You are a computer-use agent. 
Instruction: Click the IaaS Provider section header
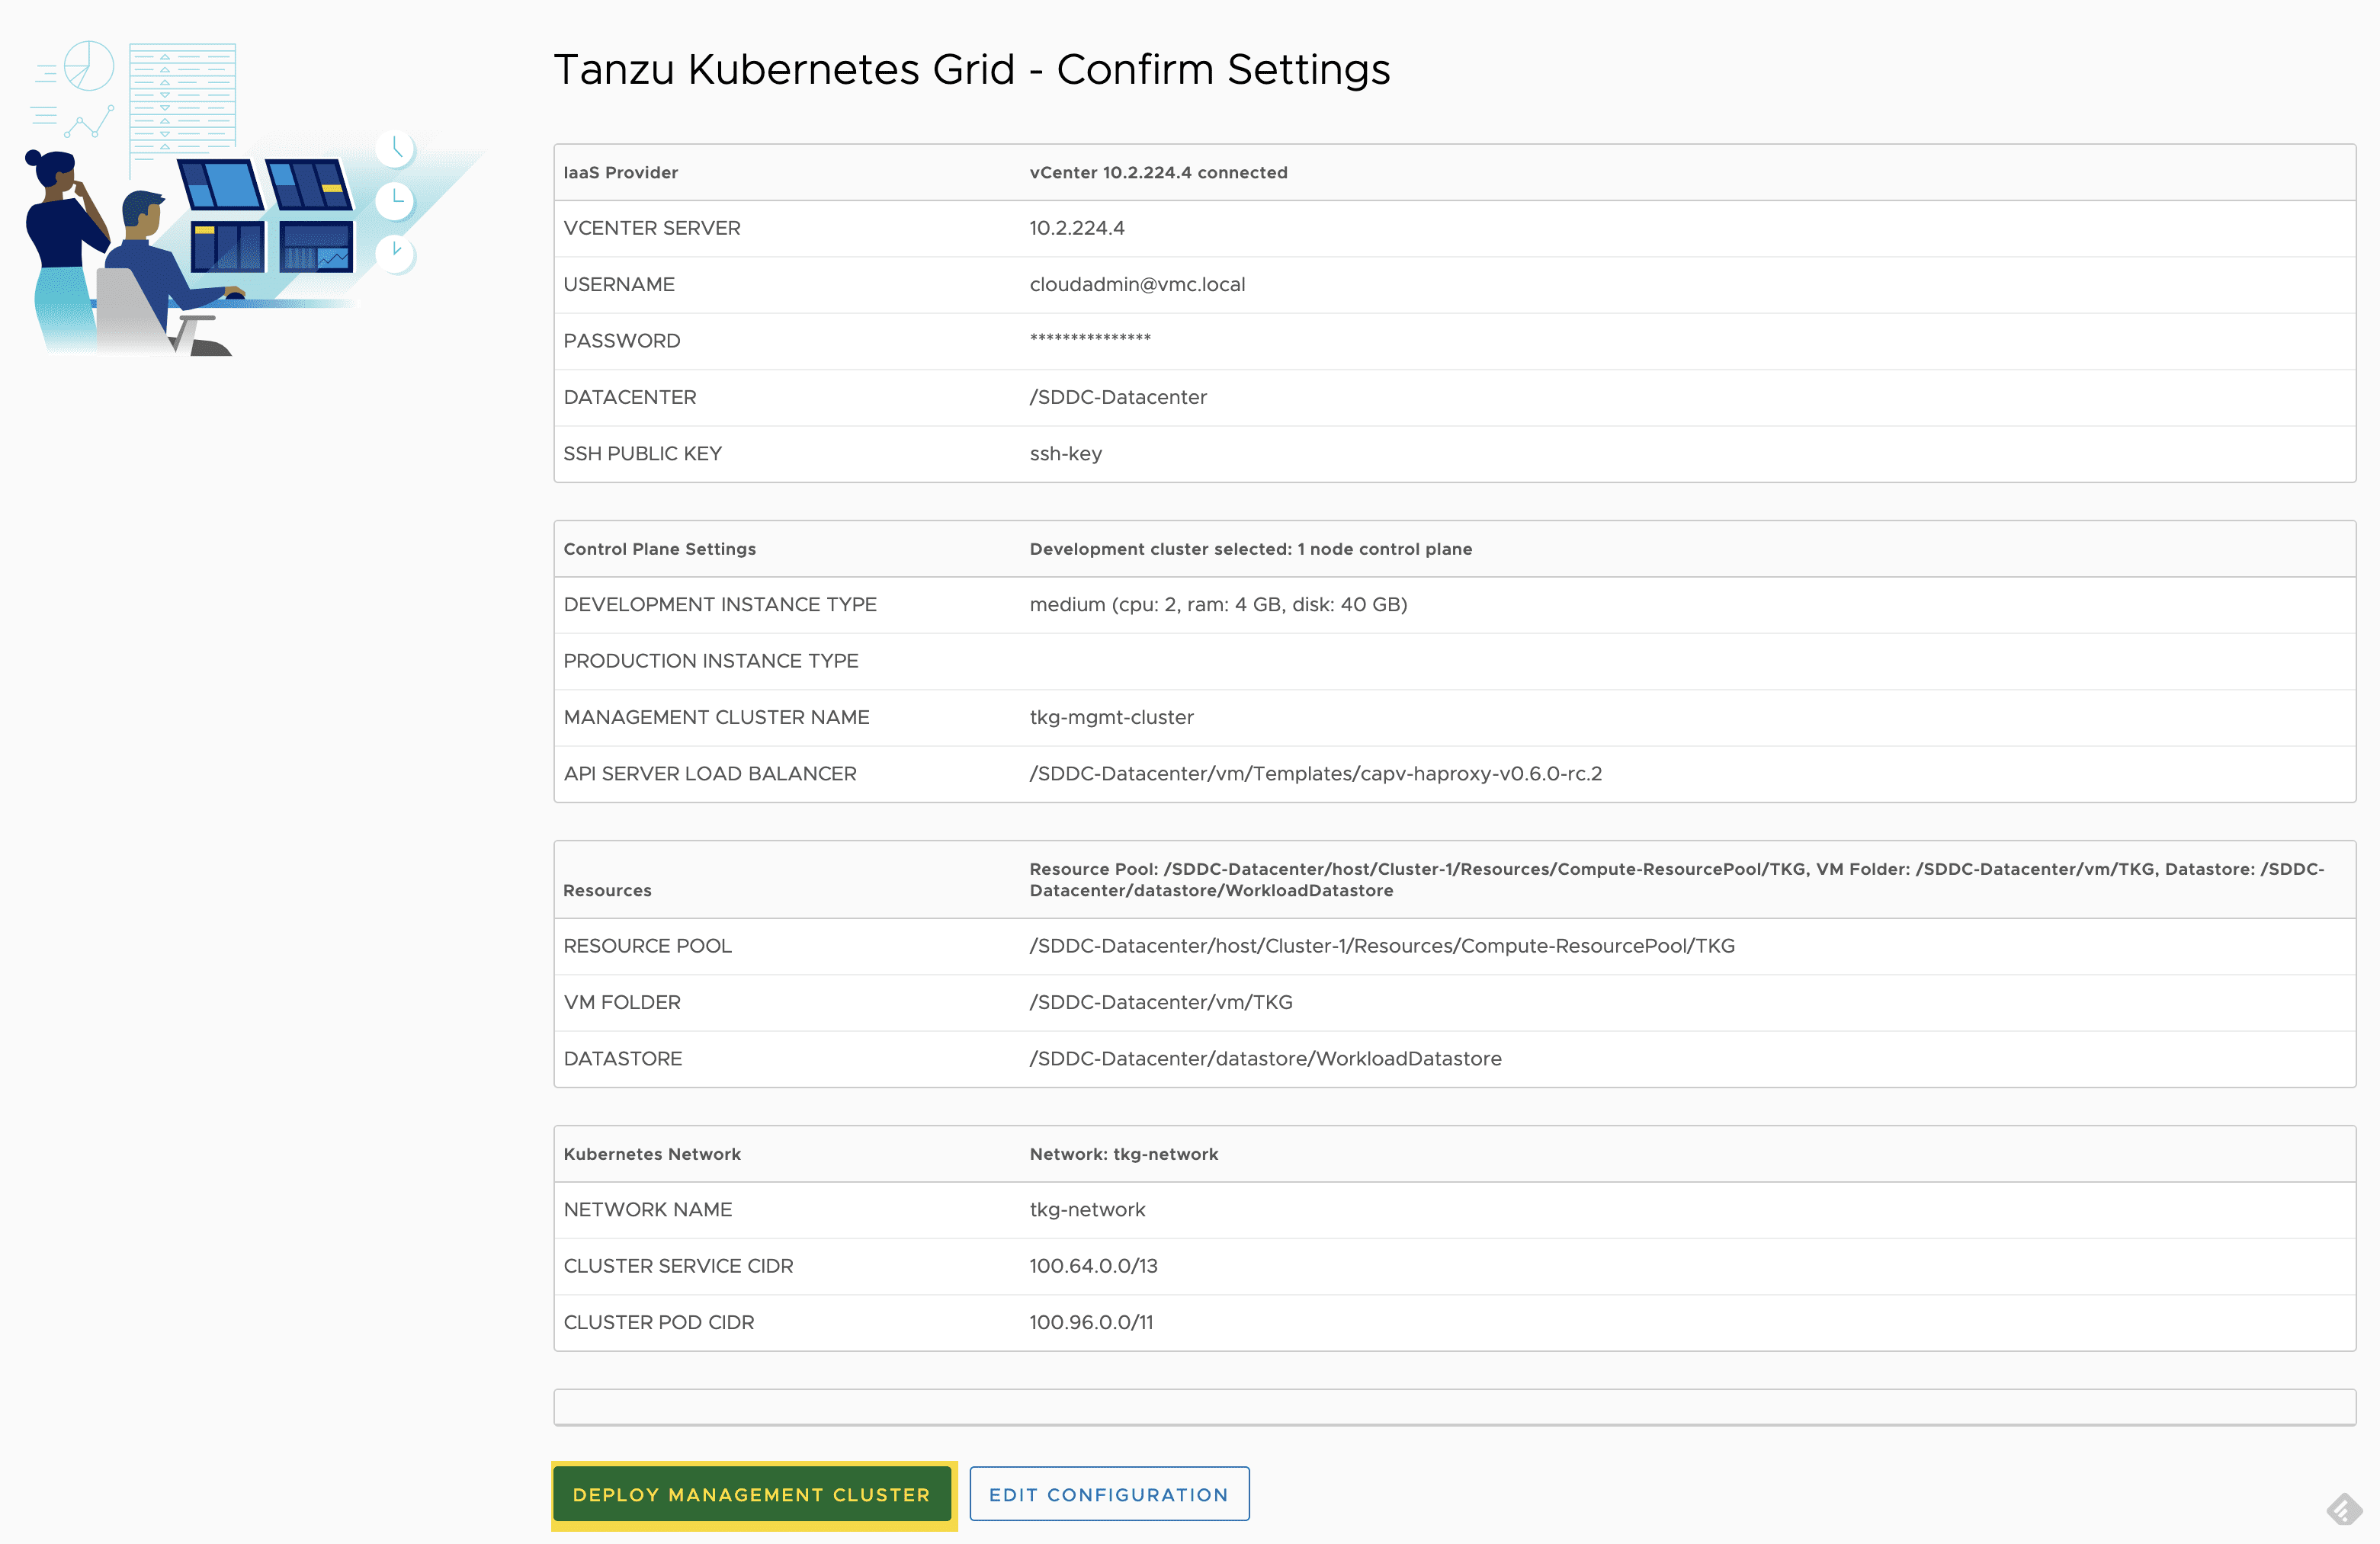(621, 172)
